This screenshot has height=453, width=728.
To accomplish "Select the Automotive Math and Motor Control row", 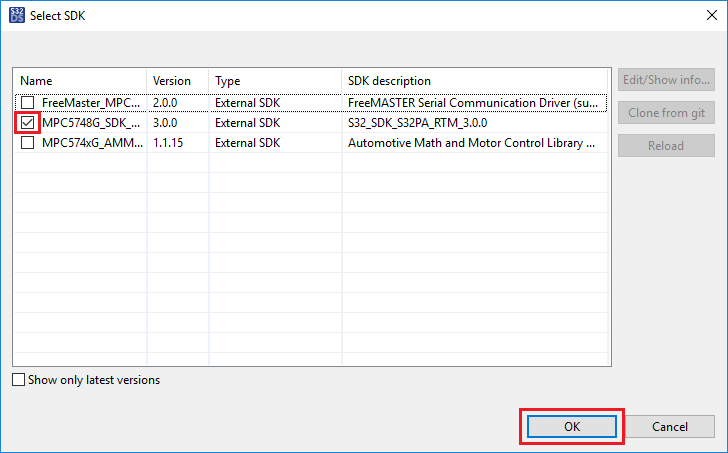I will pos(472,143).
